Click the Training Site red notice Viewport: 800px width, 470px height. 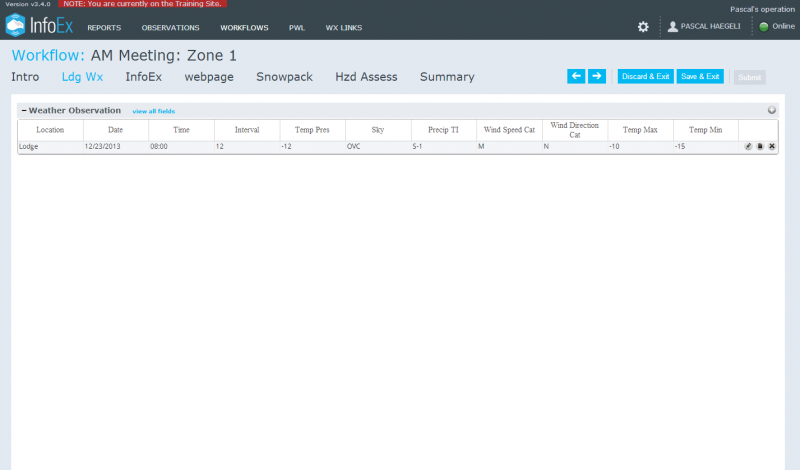pyautogui.click(x=142, y=4)
